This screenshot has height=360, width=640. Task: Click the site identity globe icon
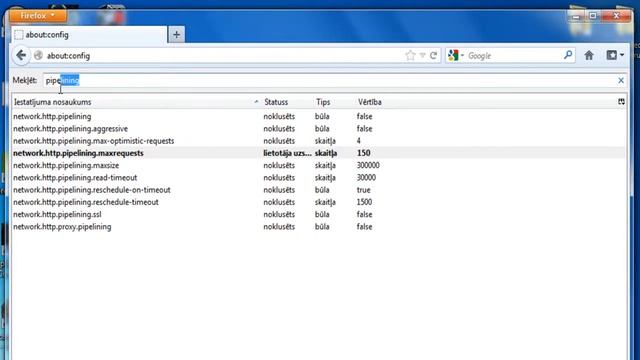[38, 56]
